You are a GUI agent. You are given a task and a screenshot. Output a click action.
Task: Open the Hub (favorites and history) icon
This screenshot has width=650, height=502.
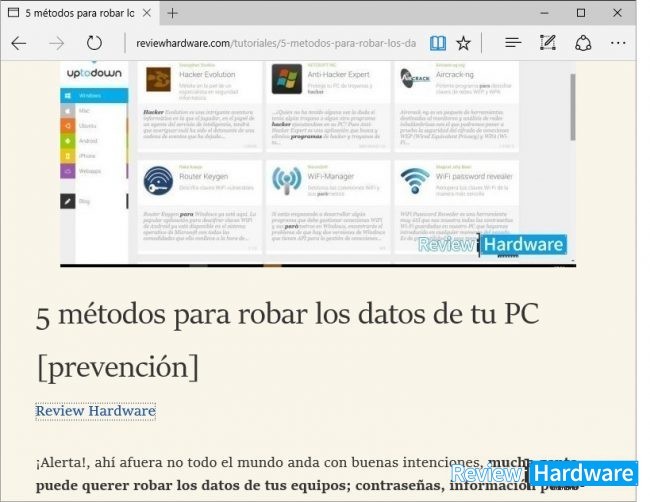[513, 42]
